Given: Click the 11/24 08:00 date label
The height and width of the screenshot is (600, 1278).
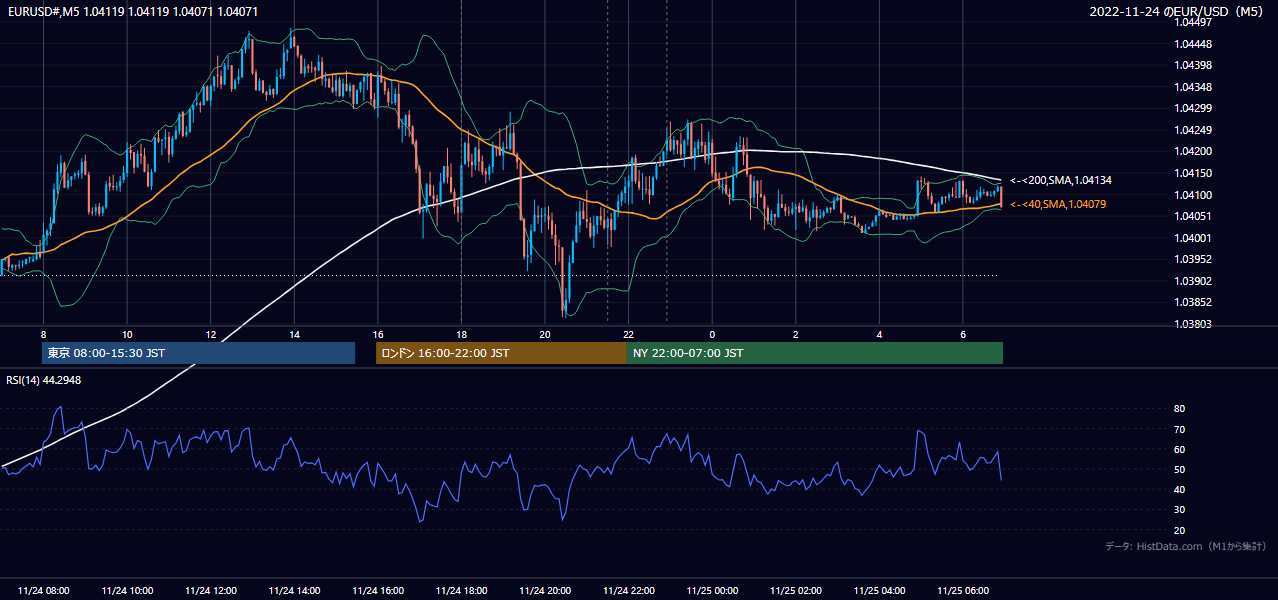Looking at the screenshot, I should (44, 591).
